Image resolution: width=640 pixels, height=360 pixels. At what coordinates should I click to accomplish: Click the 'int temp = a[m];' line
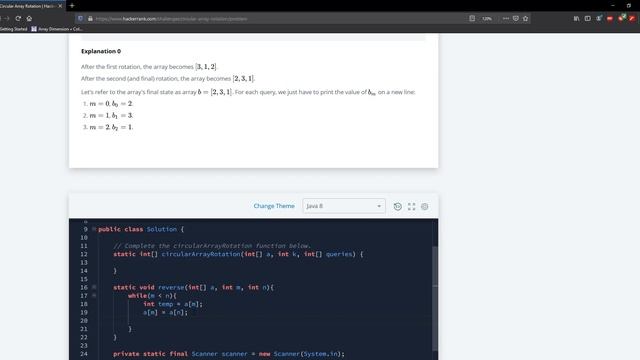(x=173, y=304)
